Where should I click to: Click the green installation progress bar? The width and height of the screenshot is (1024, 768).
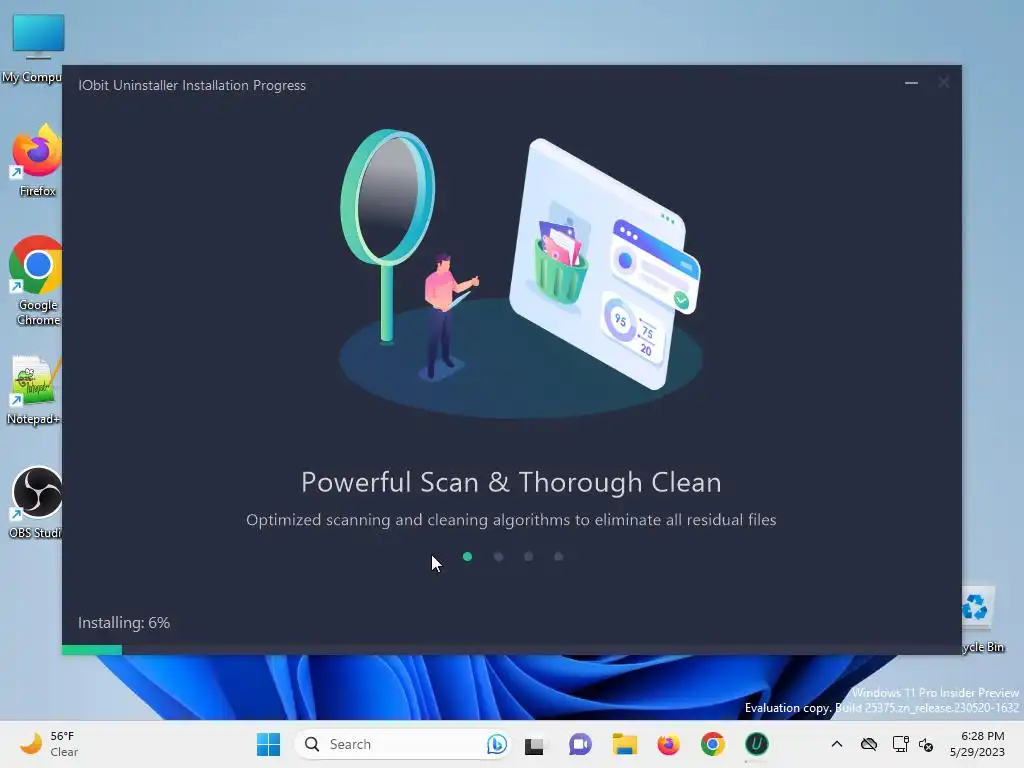coord(91,650)
